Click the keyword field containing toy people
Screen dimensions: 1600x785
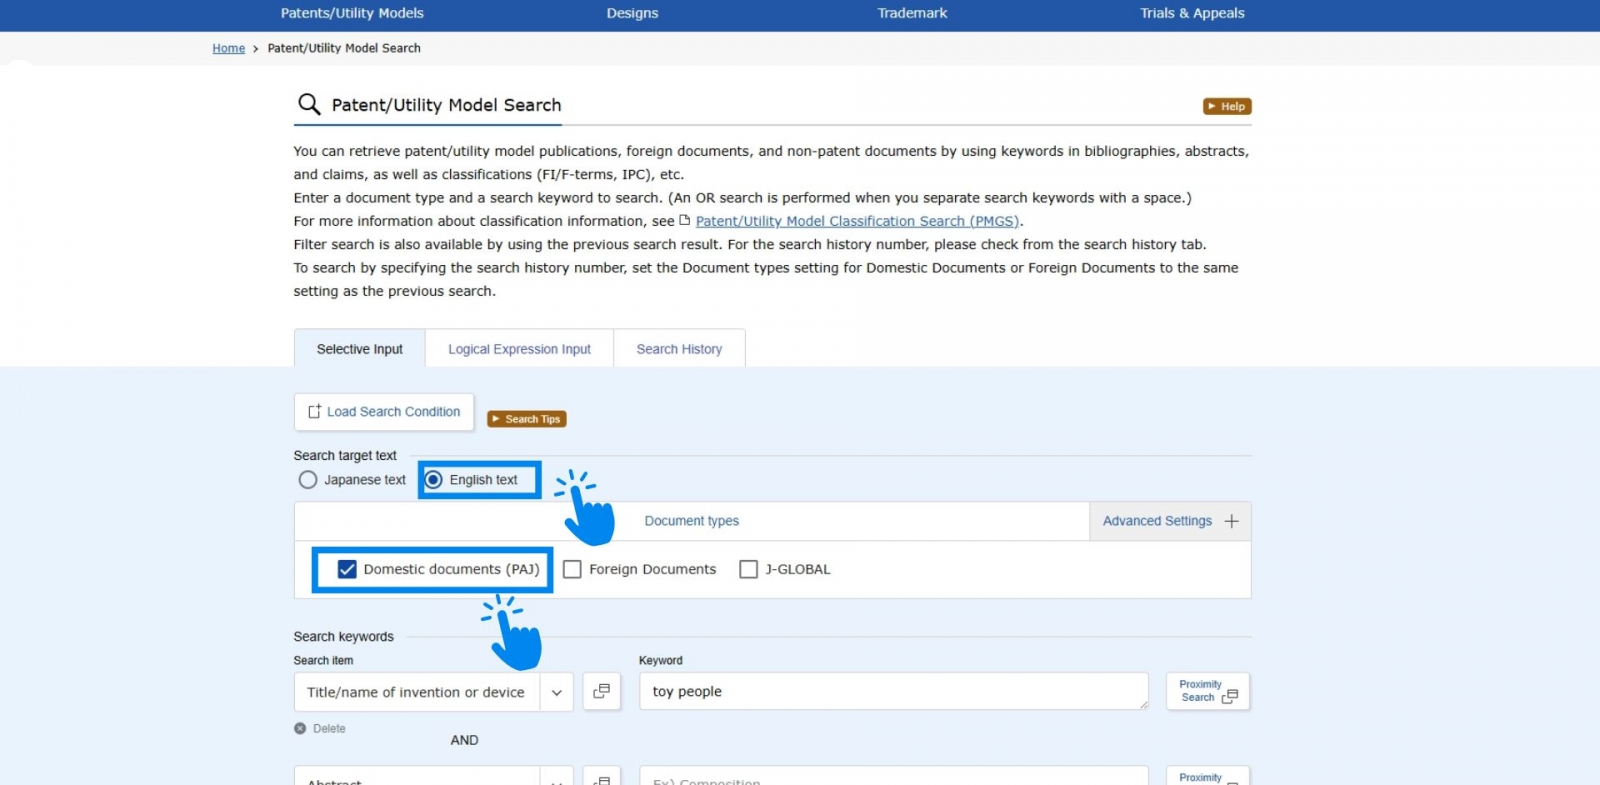892,691
